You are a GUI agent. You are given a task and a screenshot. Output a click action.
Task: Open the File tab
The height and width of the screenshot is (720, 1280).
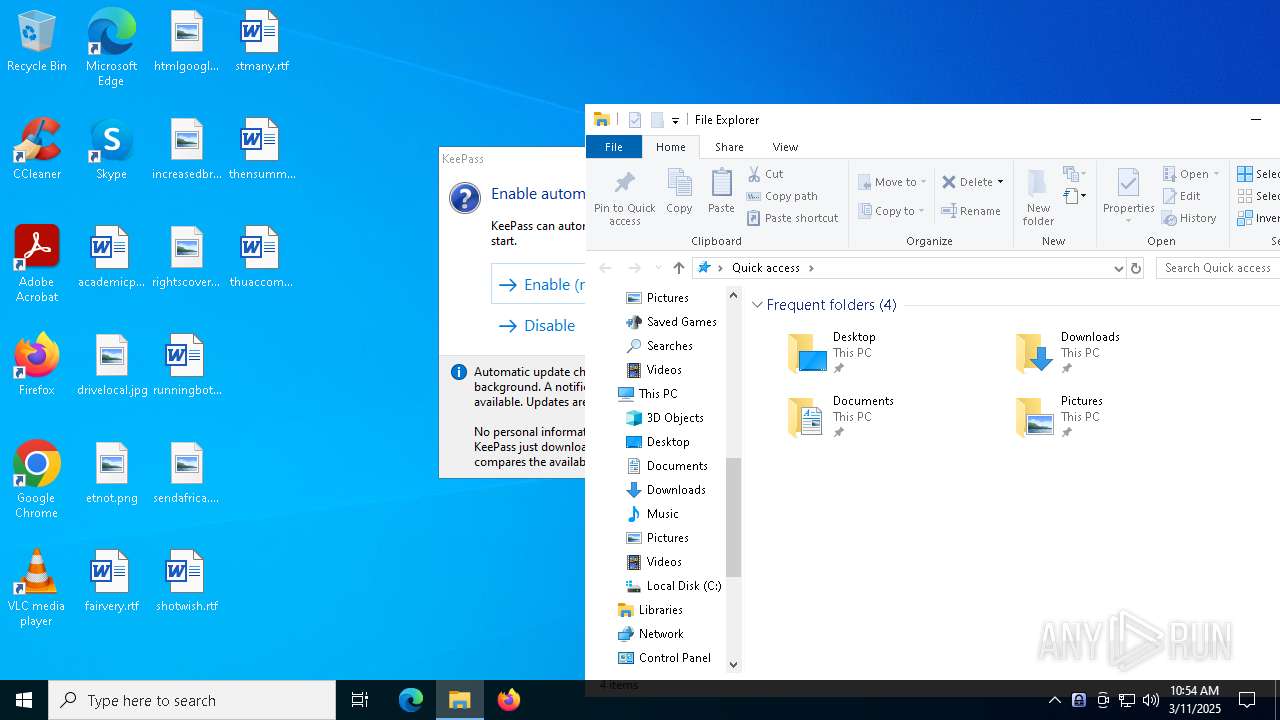click(614, 147)
